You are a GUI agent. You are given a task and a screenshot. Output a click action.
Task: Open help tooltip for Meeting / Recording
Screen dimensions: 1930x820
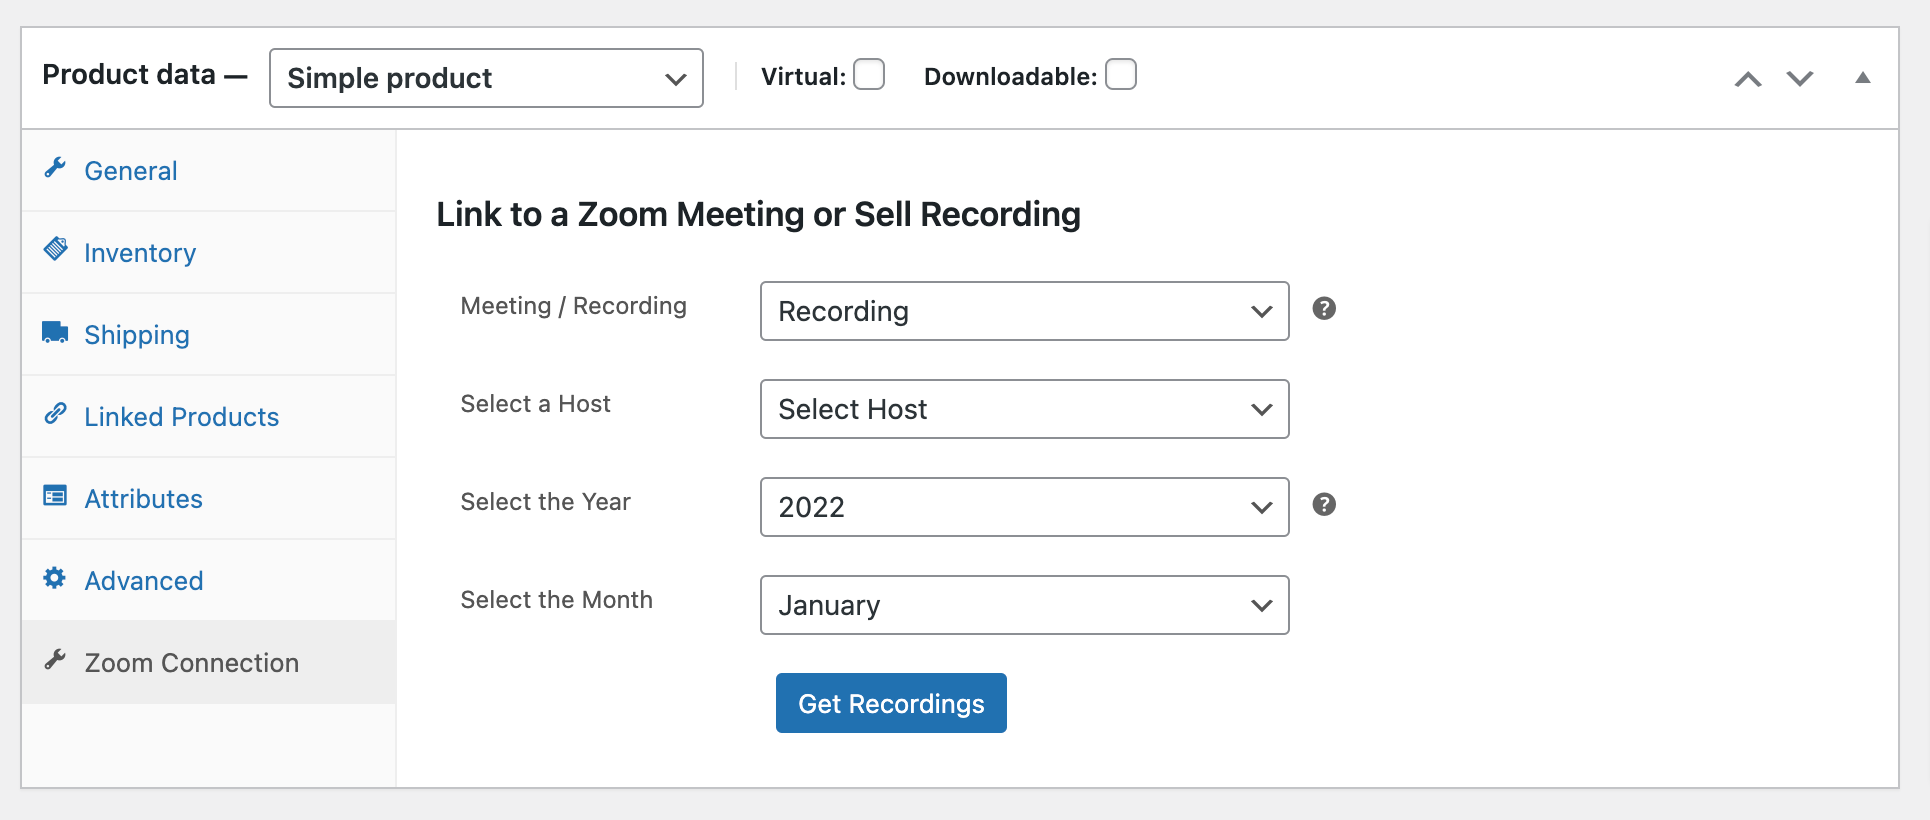(1324, 308)
